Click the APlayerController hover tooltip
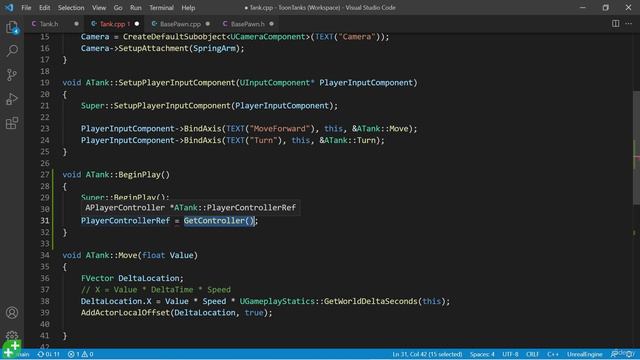 pos(191,208)
